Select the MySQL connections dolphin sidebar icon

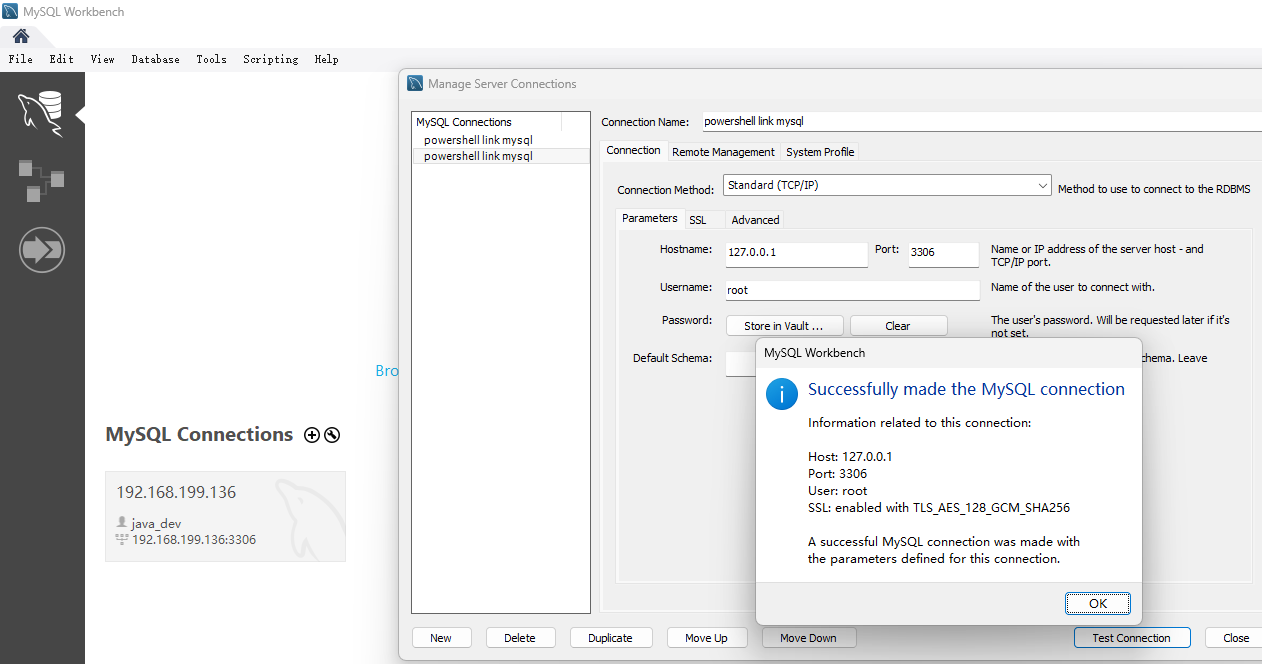tap(42, 112)
